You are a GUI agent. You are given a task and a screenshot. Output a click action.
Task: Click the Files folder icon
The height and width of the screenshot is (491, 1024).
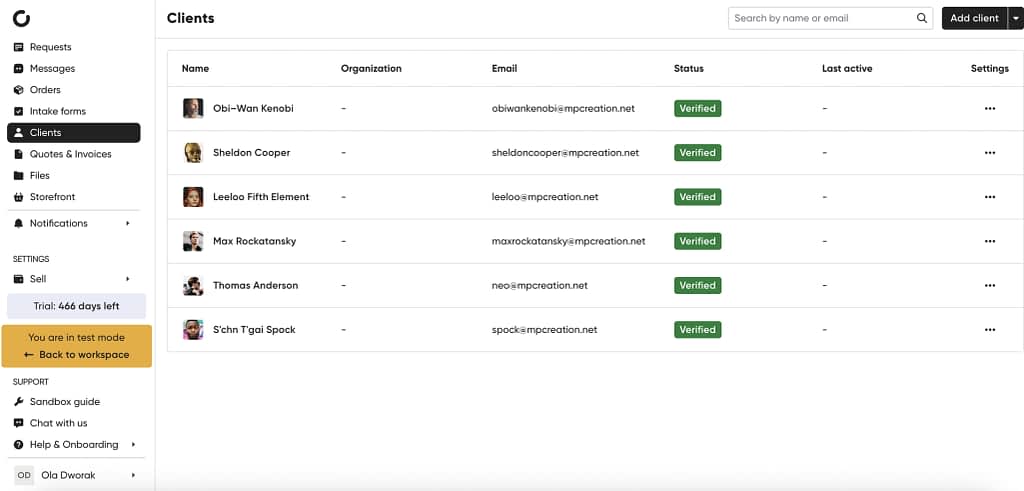(18, 176)
